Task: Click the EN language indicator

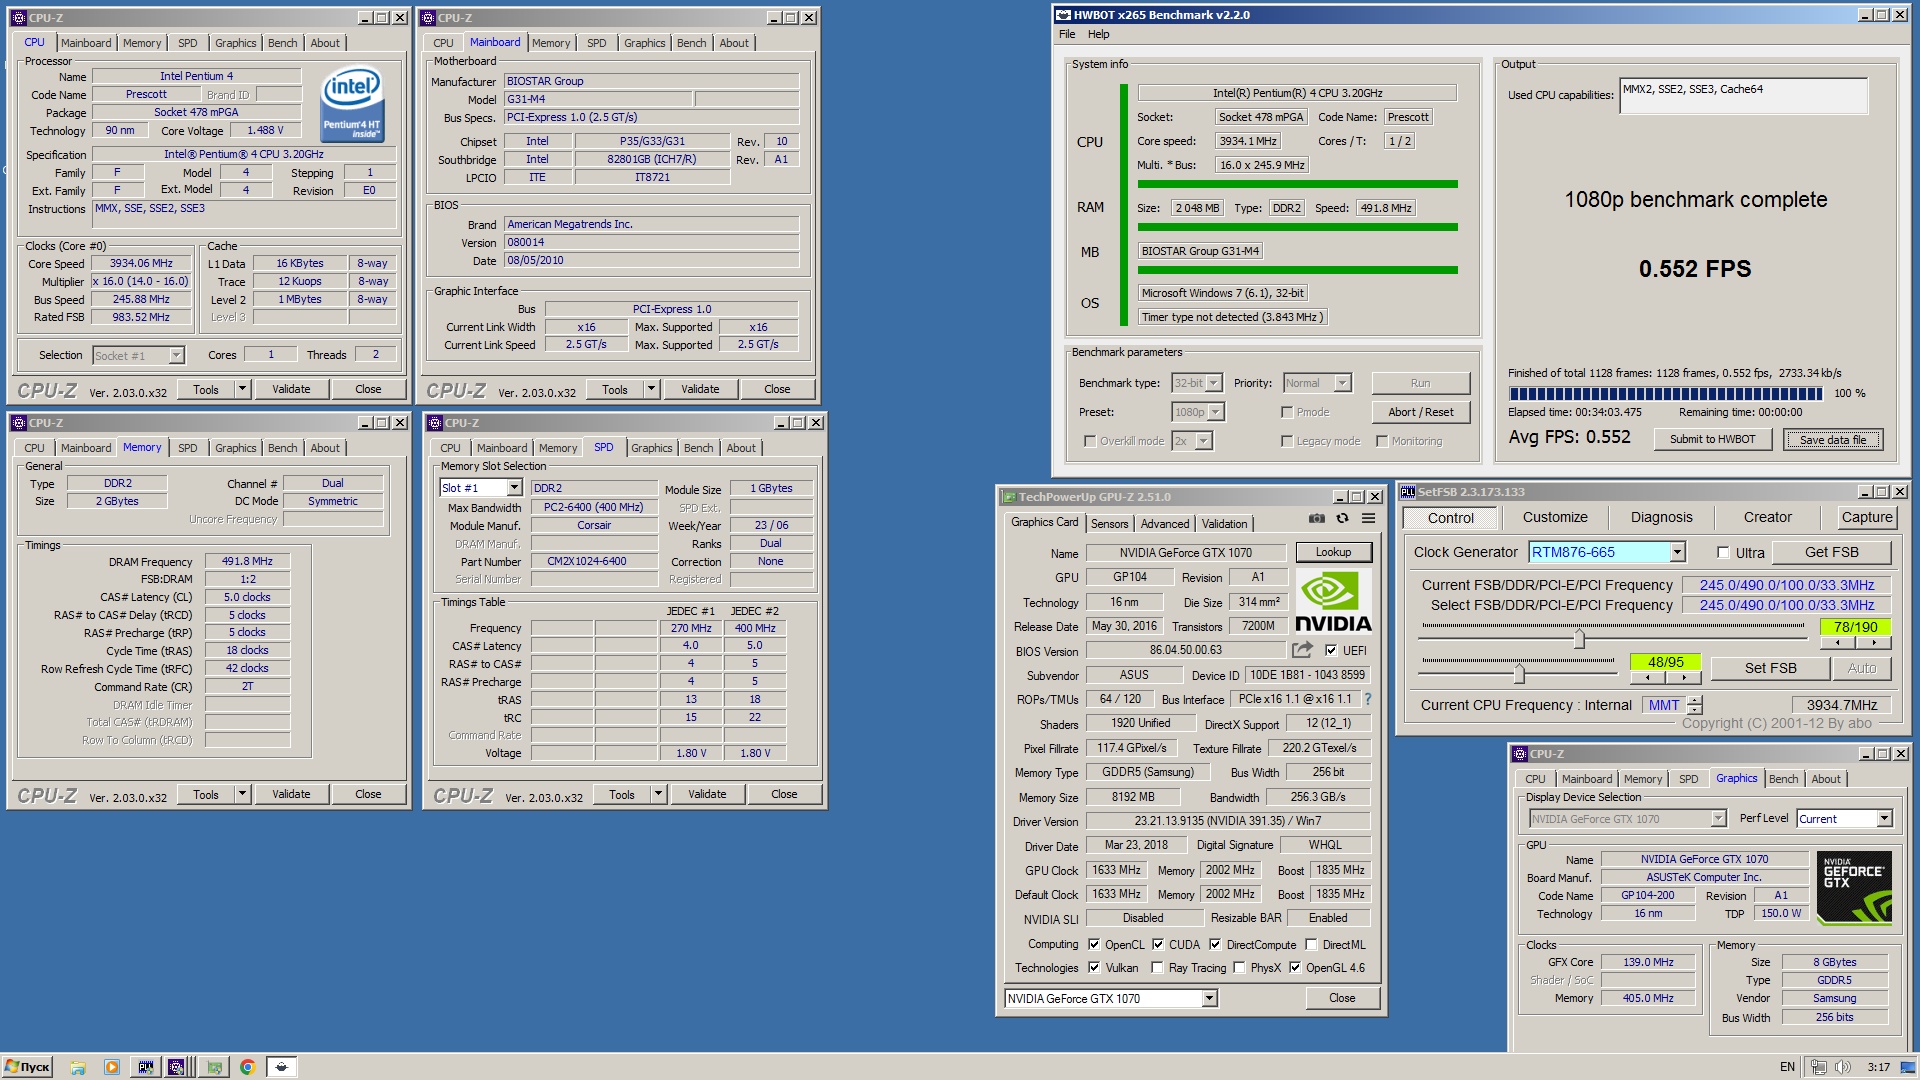Action: [x=1787, y=1067]
